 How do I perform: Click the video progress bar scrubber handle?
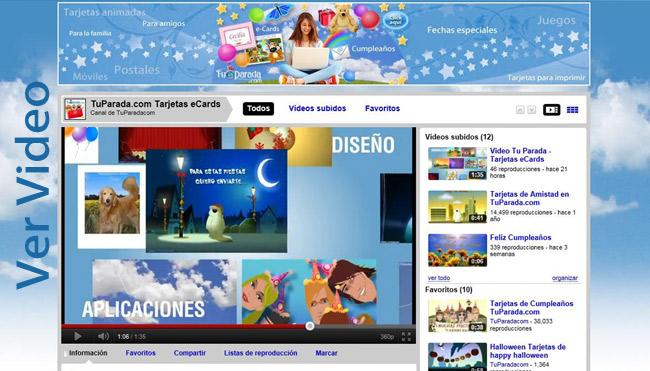(310, 326)
